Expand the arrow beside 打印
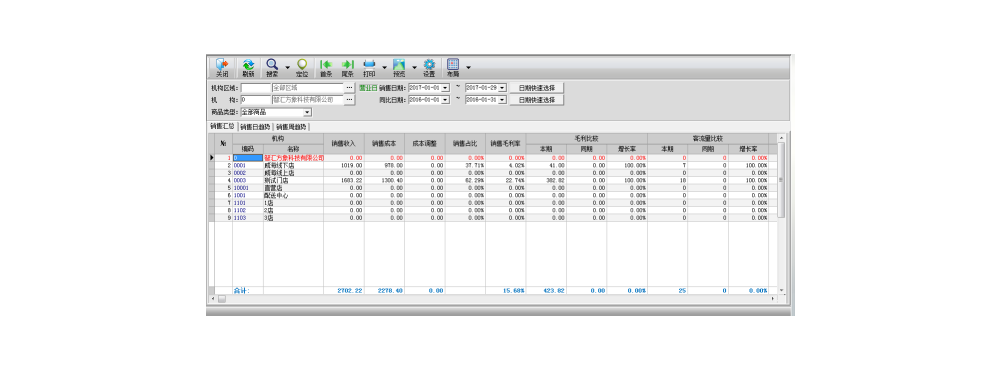The height and width of the screenshot is (370, 1000). click(x=384, y=67)
